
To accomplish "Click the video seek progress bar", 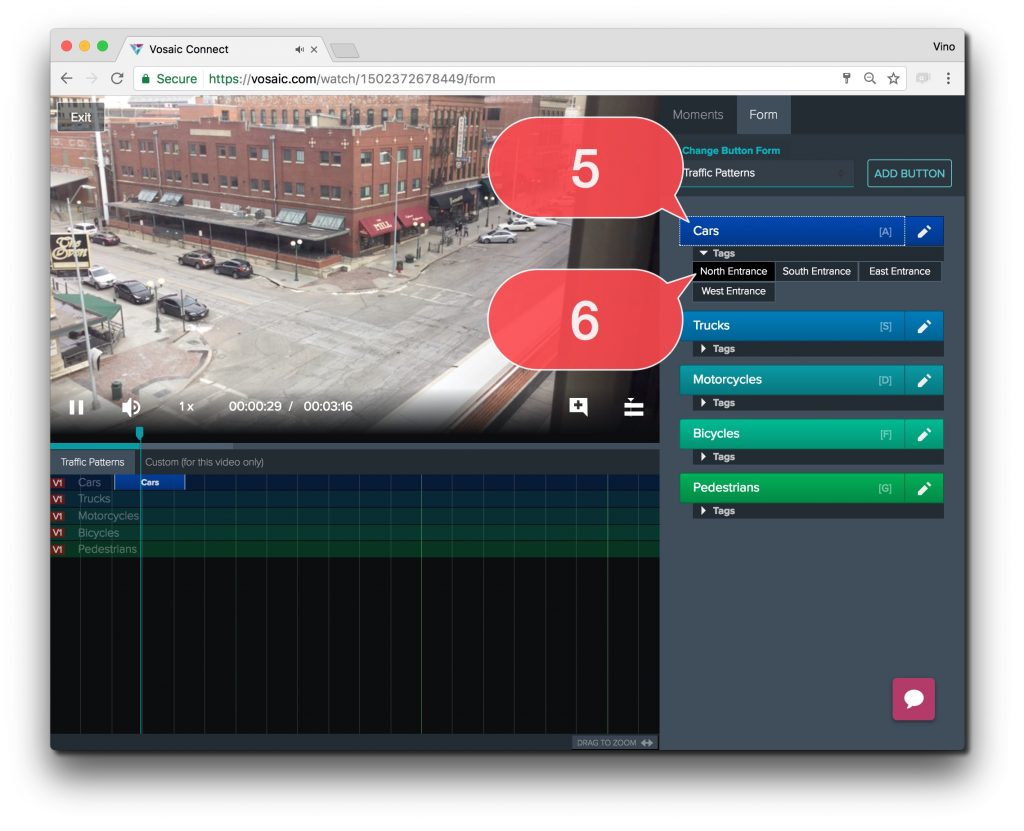I will (355, 446).
